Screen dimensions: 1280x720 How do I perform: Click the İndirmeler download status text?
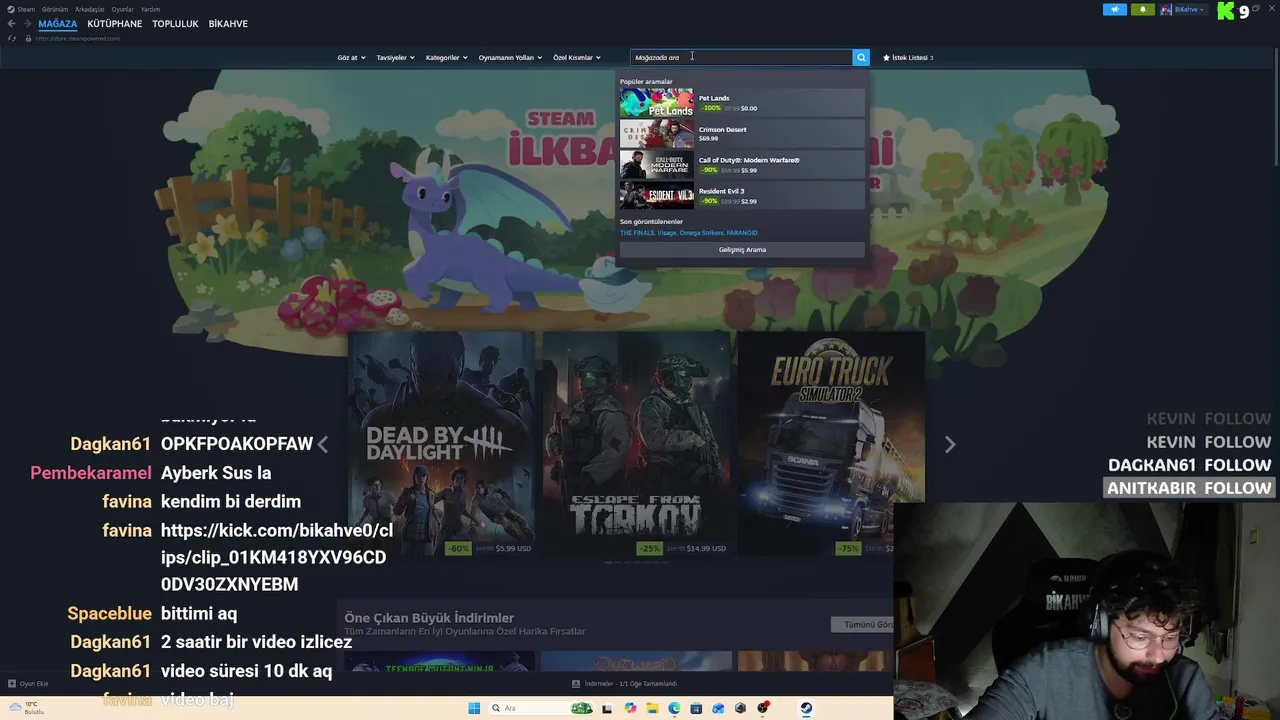631,684
